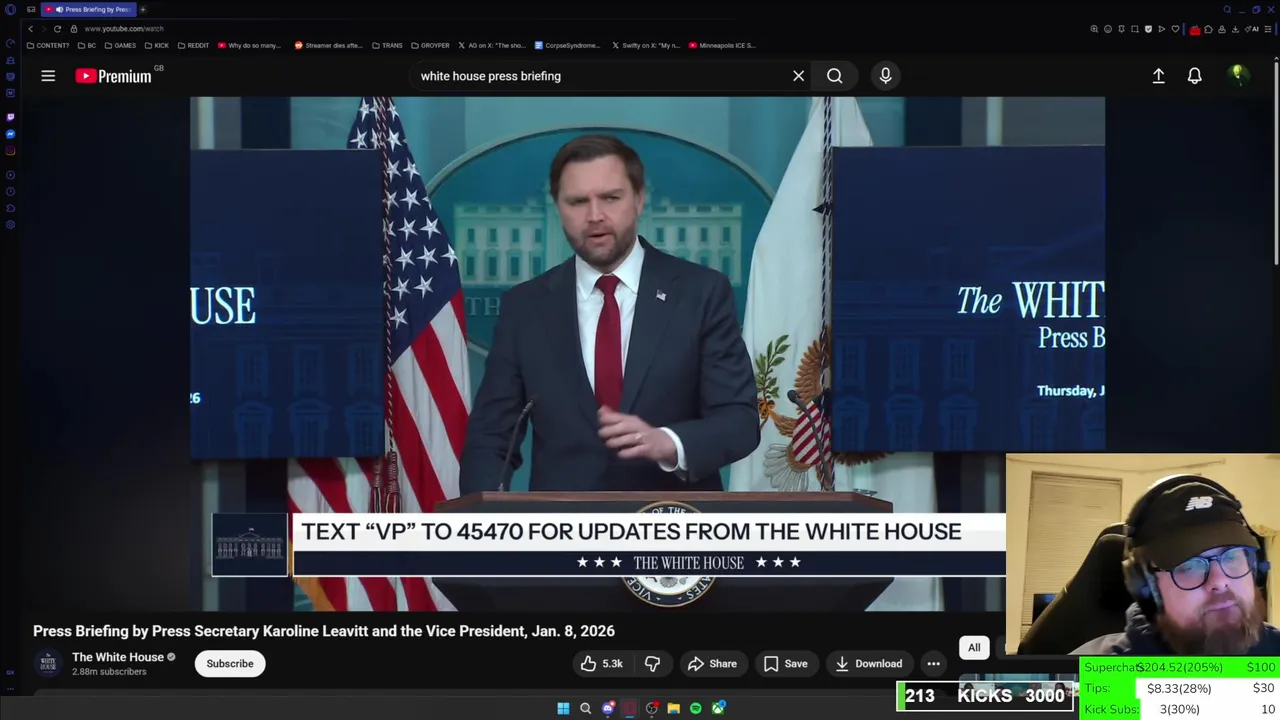Image resolution: width=1280 pixels, height=720 pixels.
Task: Open the account avatar menu
Action: pos(1238,75)
